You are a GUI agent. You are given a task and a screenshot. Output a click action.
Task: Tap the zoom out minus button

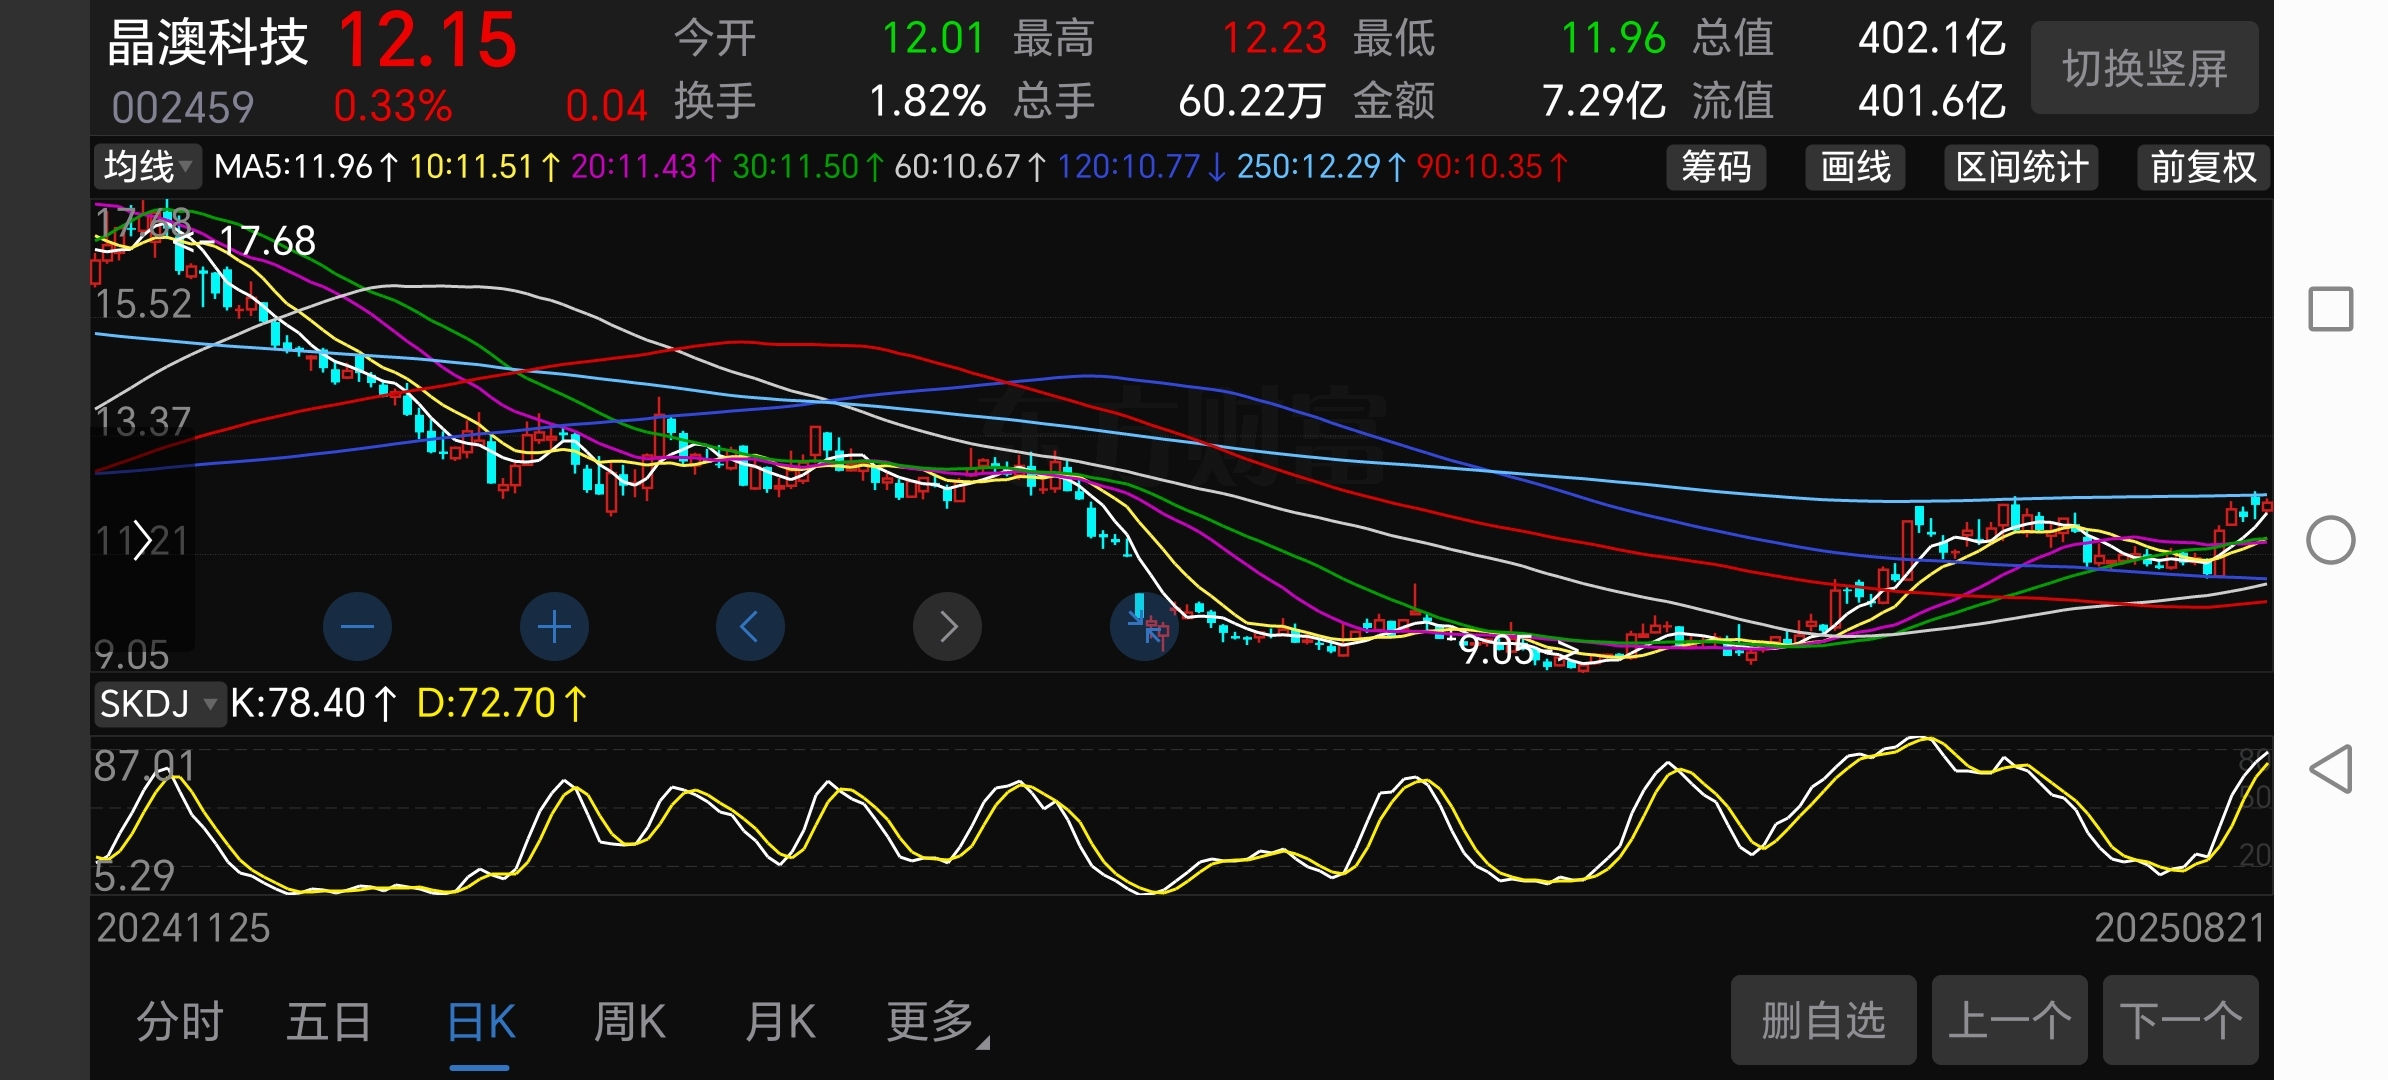[357, 627]
